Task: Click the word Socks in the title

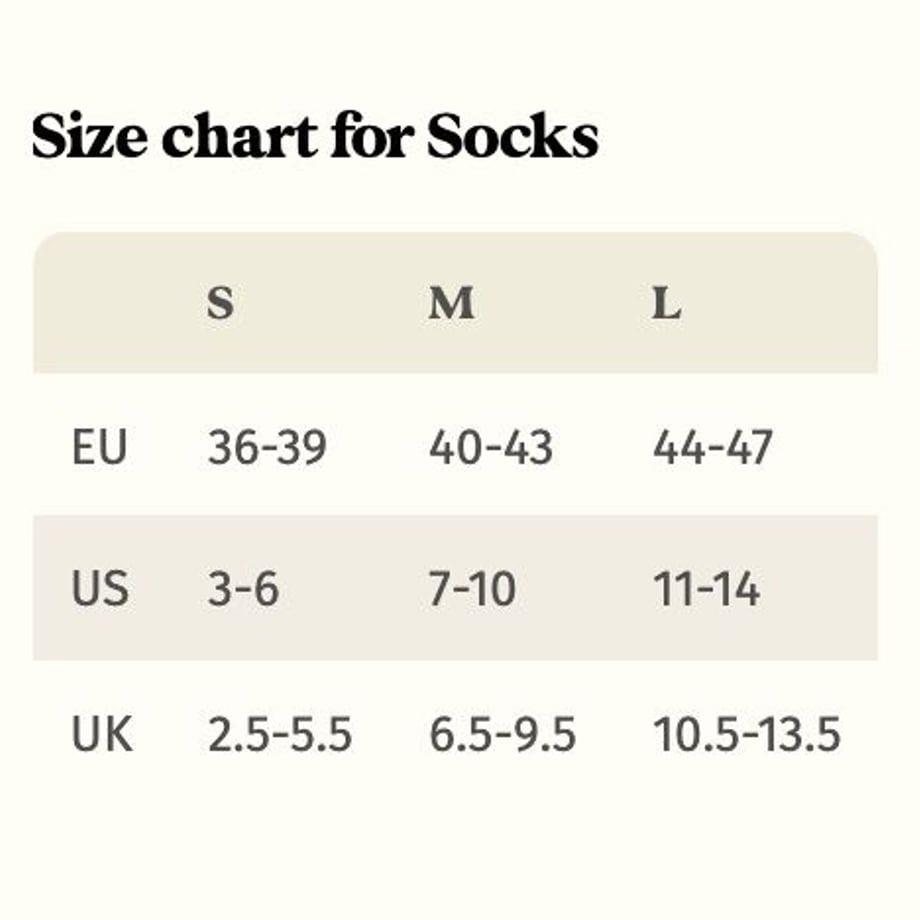Action: (512, 136)
